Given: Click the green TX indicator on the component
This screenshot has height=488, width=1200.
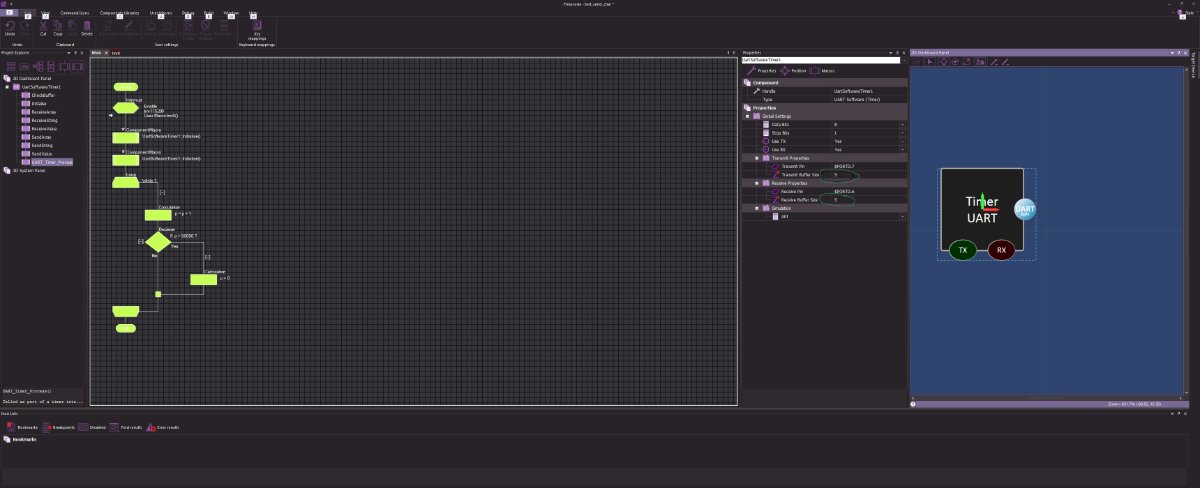Looking at the screenshot, I should click(x=962, y=249).
